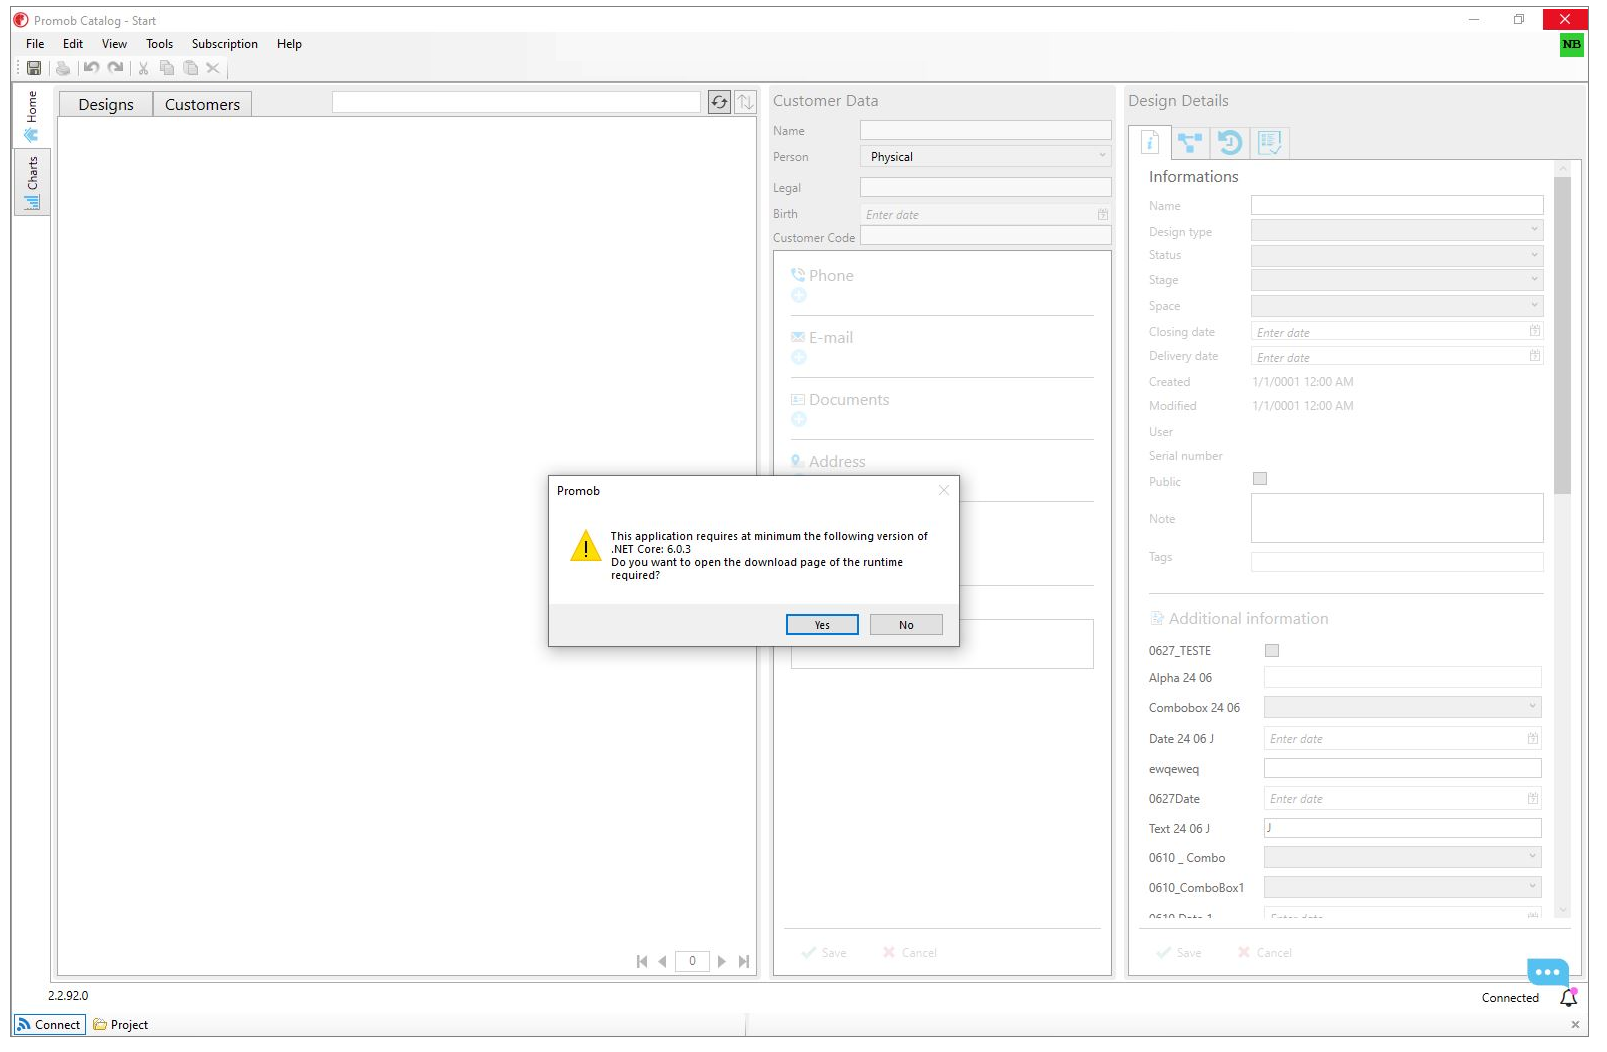
Task: Open the 0610 _ Combo dropdown
Action: 1403,858
